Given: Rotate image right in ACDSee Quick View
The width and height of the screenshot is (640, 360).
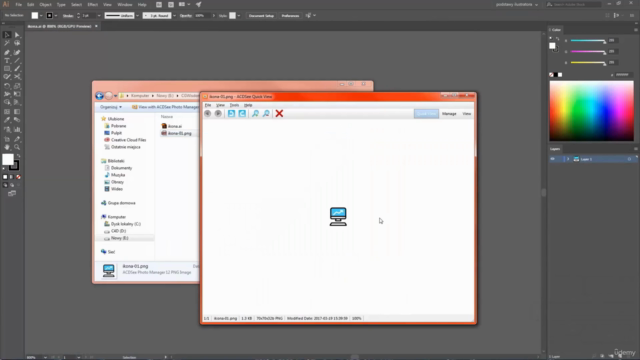Looking at the screenshot, I should (x=242, y=113).
